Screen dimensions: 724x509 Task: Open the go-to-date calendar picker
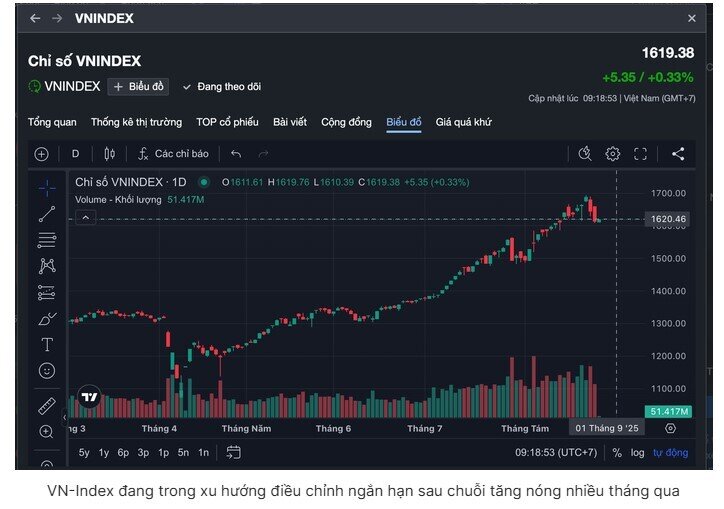(233, 453)
